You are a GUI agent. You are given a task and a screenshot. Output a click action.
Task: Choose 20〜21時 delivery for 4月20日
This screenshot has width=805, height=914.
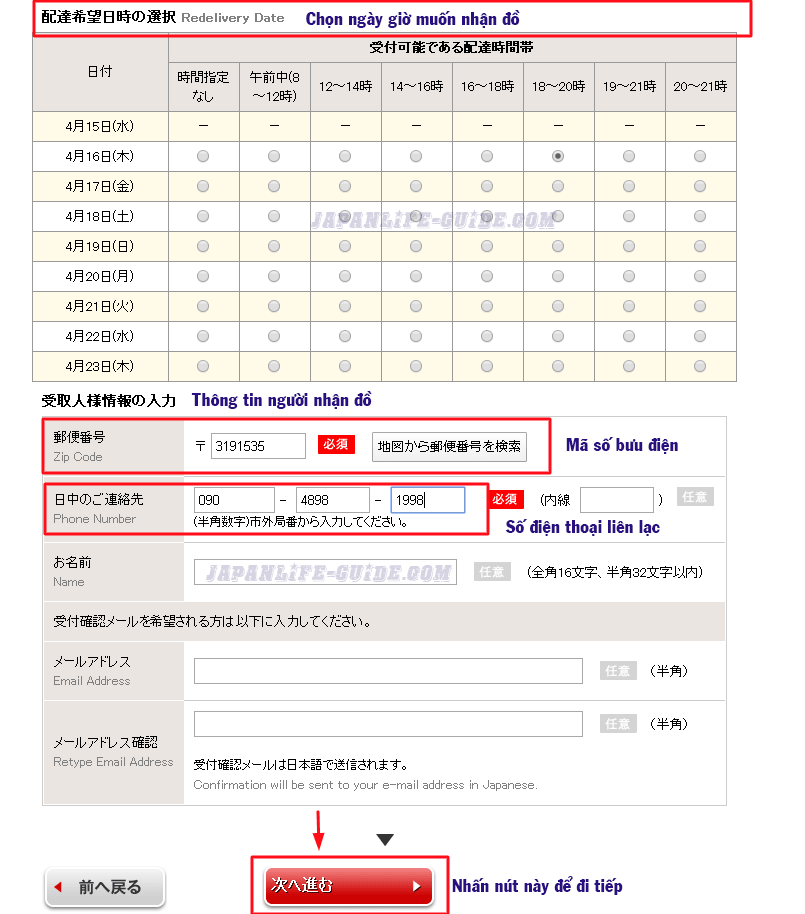(700, 276)
